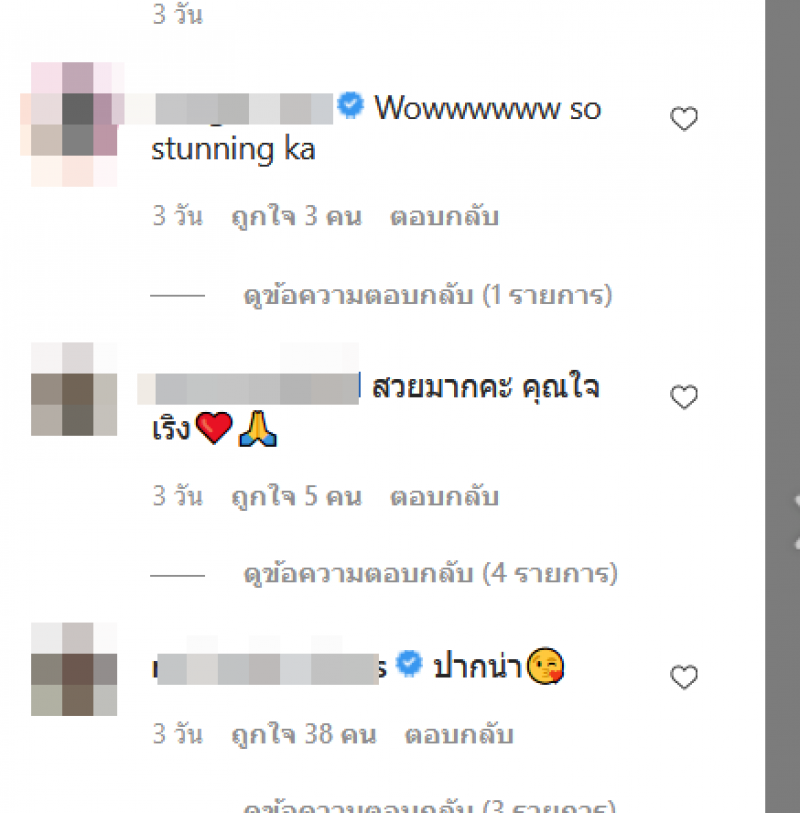Click the gray vertical scrollbar track on right
The width and height of the screenshot is (800, 813).
pos(782,406)
